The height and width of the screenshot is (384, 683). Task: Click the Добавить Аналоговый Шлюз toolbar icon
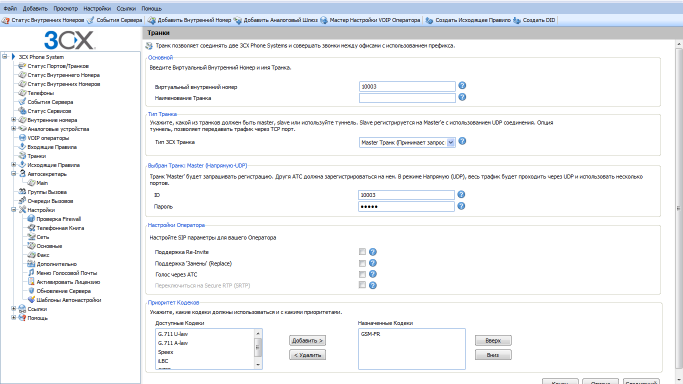238,20
